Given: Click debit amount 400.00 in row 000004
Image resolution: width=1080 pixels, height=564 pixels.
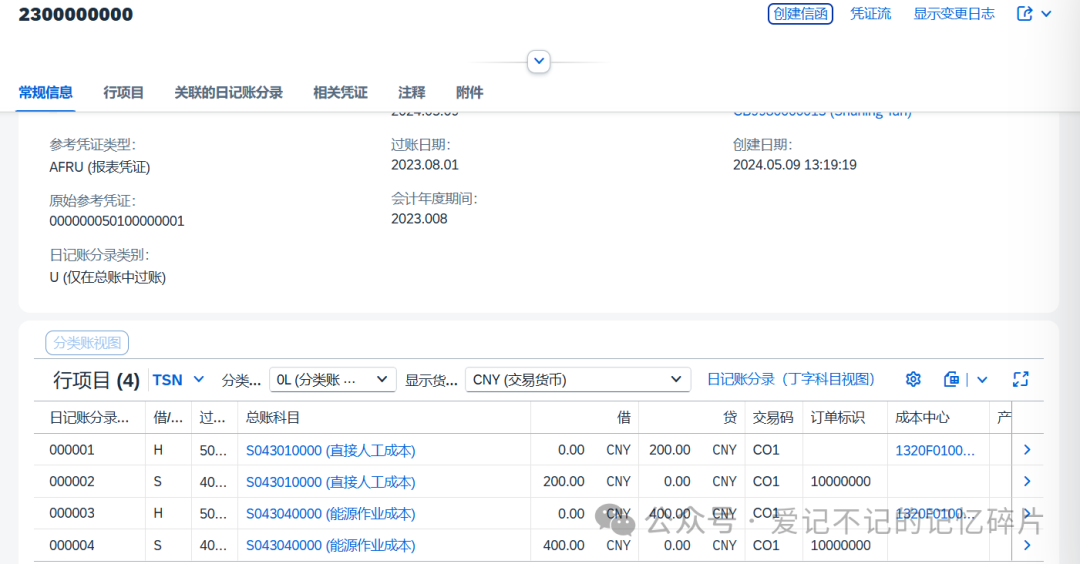Looking at the screenshot, I should [563, 545].
